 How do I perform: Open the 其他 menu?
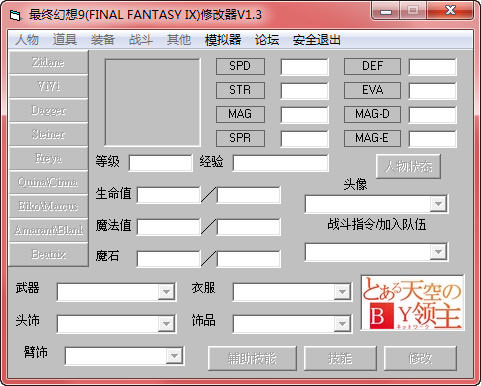tap(179, 40)
